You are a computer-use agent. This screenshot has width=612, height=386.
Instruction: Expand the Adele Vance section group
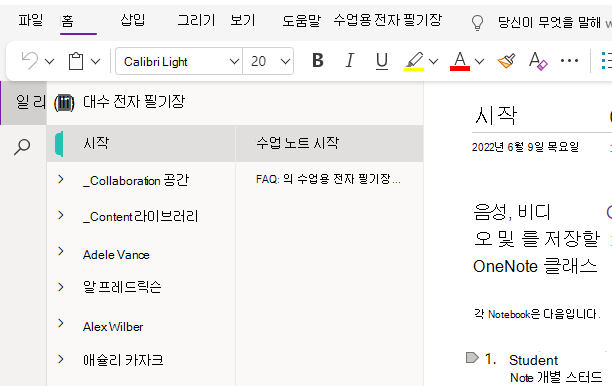click(61, 251)
